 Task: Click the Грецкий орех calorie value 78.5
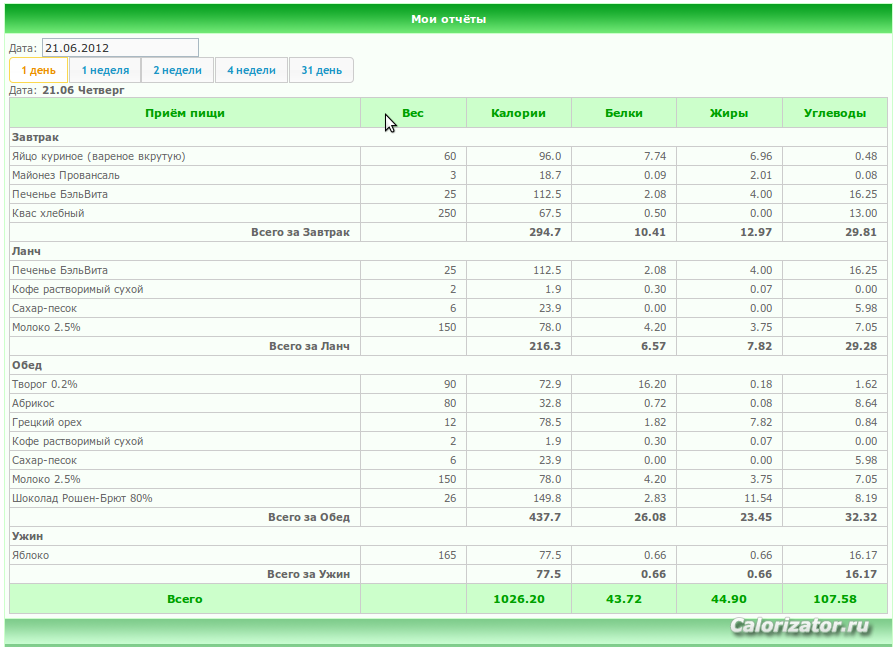(x=550, y=422)
